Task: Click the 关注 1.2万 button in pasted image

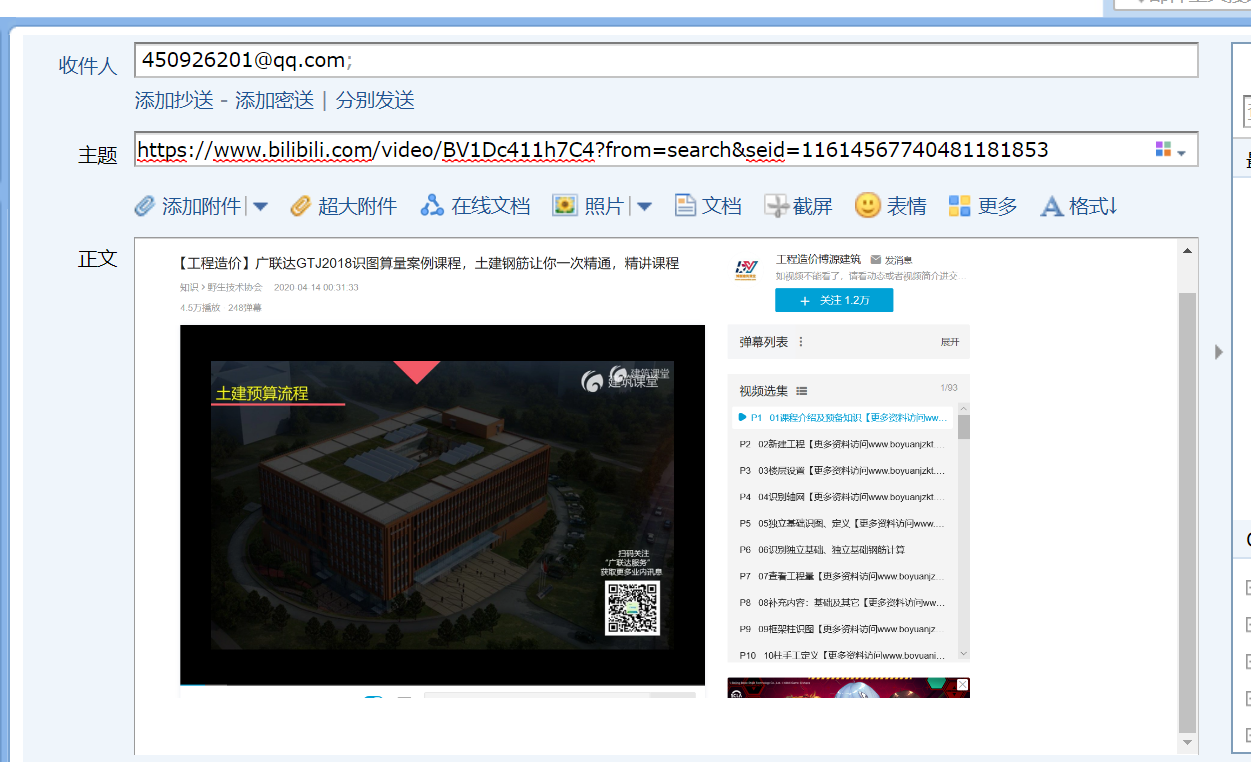Action: coord(834,300)
